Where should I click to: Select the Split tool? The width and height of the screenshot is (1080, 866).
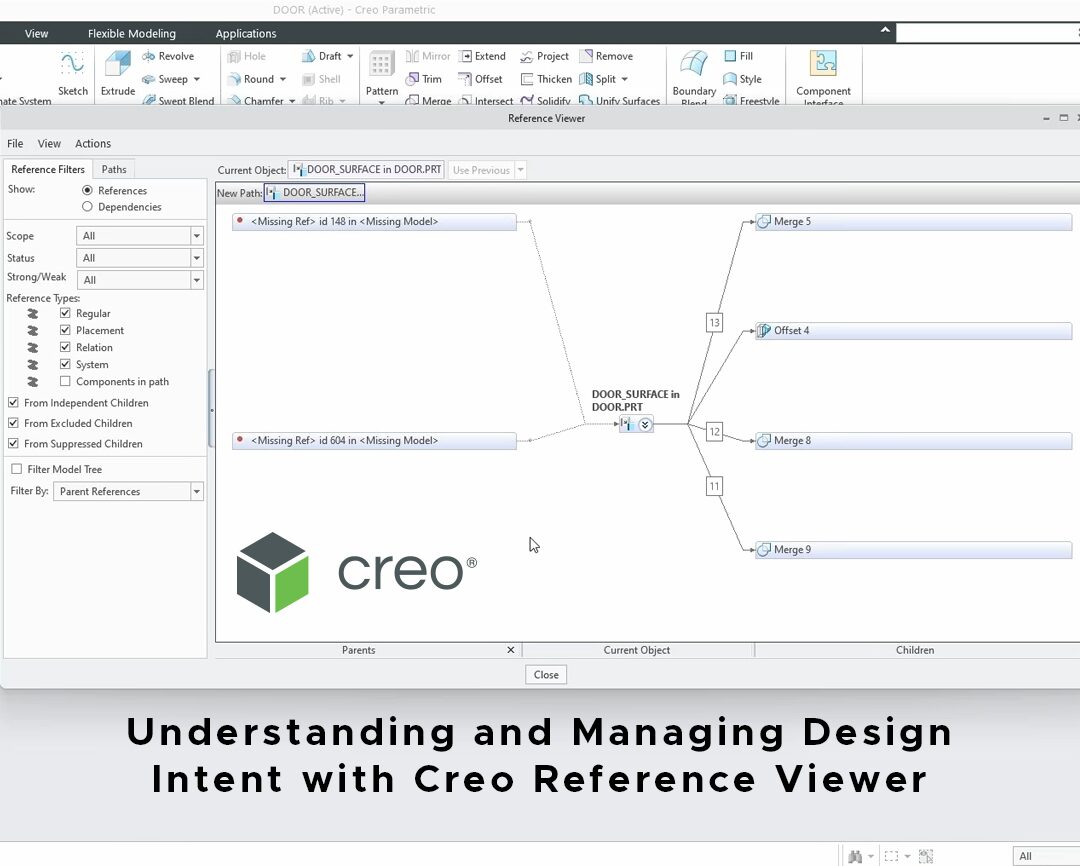point(598,79)
